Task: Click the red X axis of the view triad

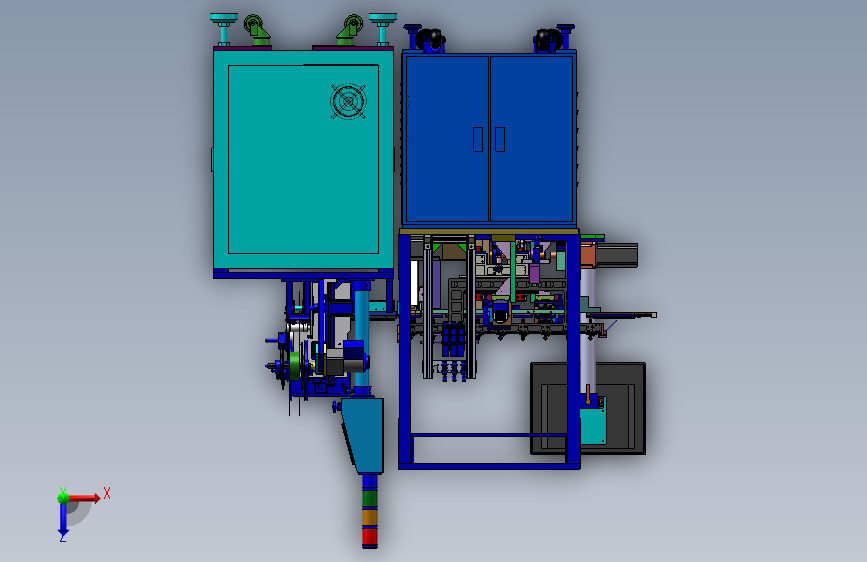Action: [83, 498]
